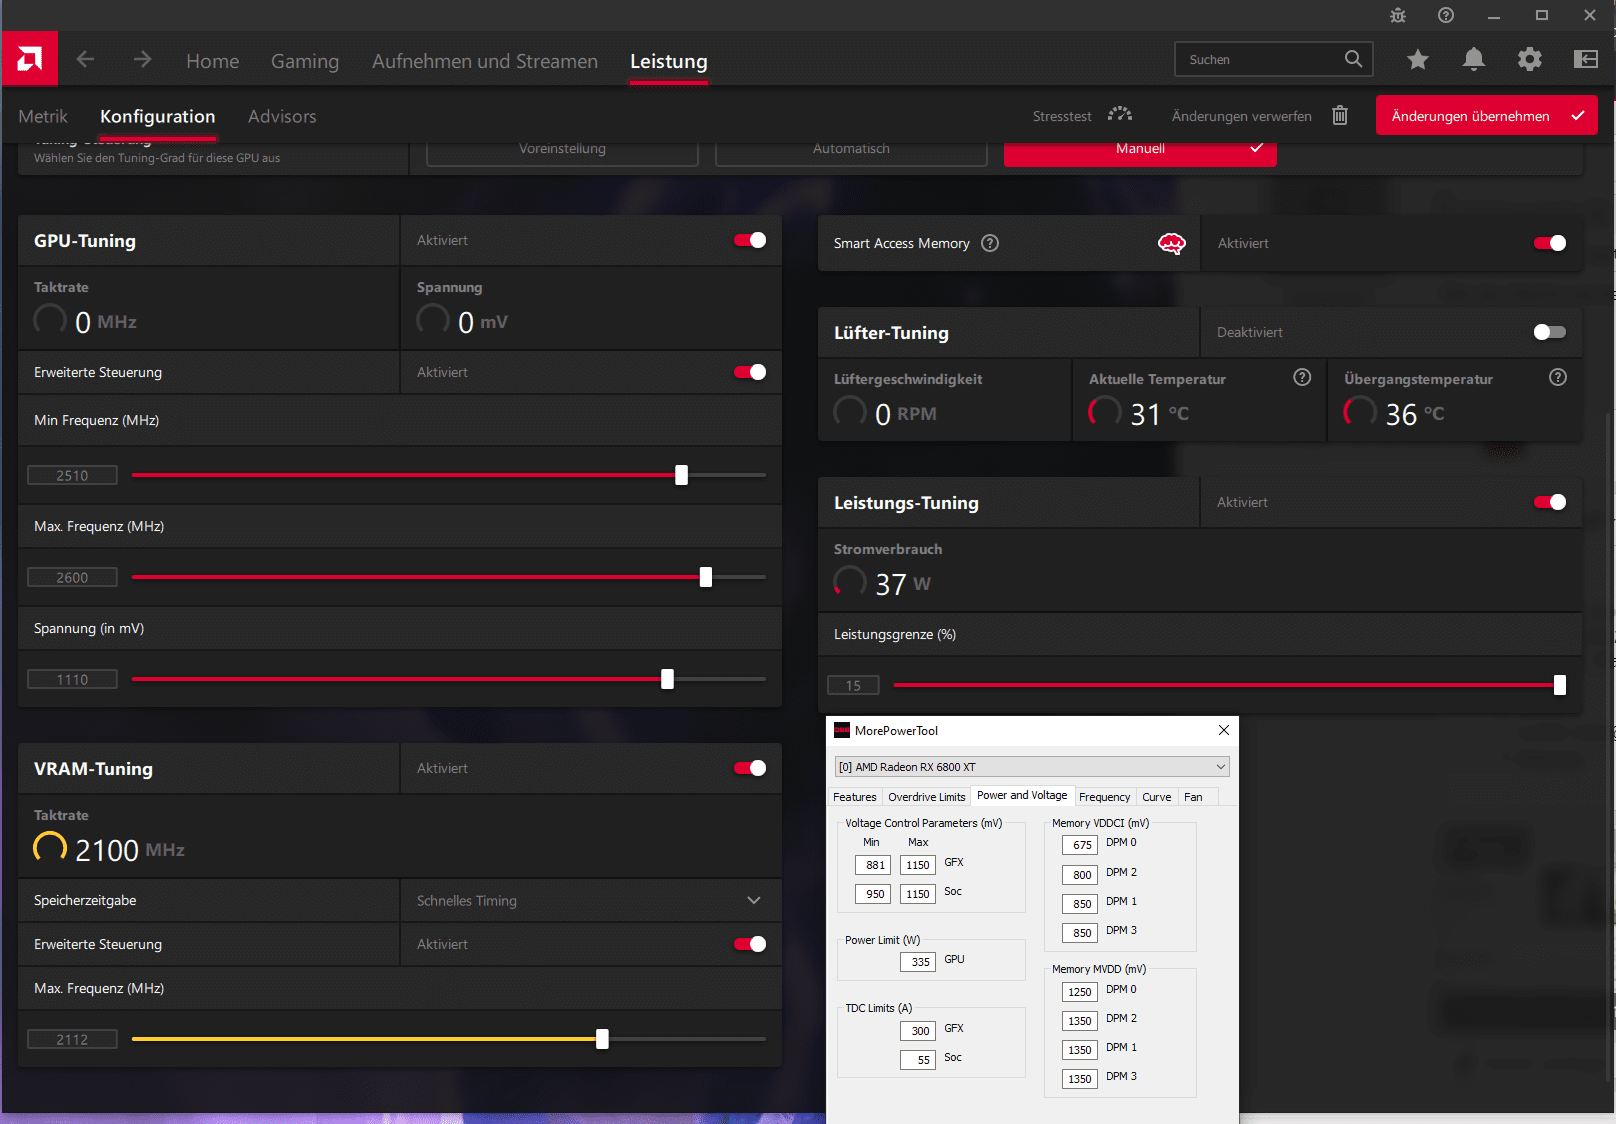Go back with the left arrow icon

[x=86, y=60]
